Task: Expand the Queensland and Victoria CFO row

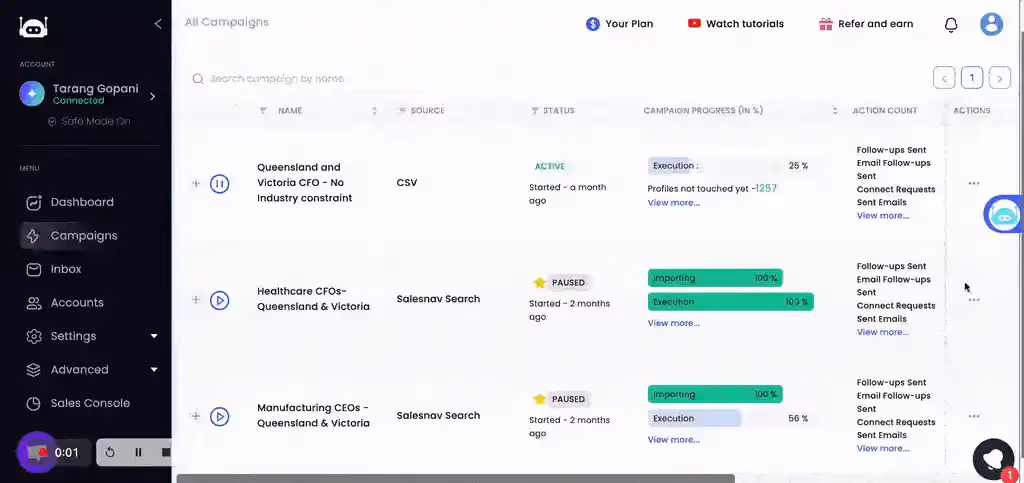Action: click(x=195, y=184)
